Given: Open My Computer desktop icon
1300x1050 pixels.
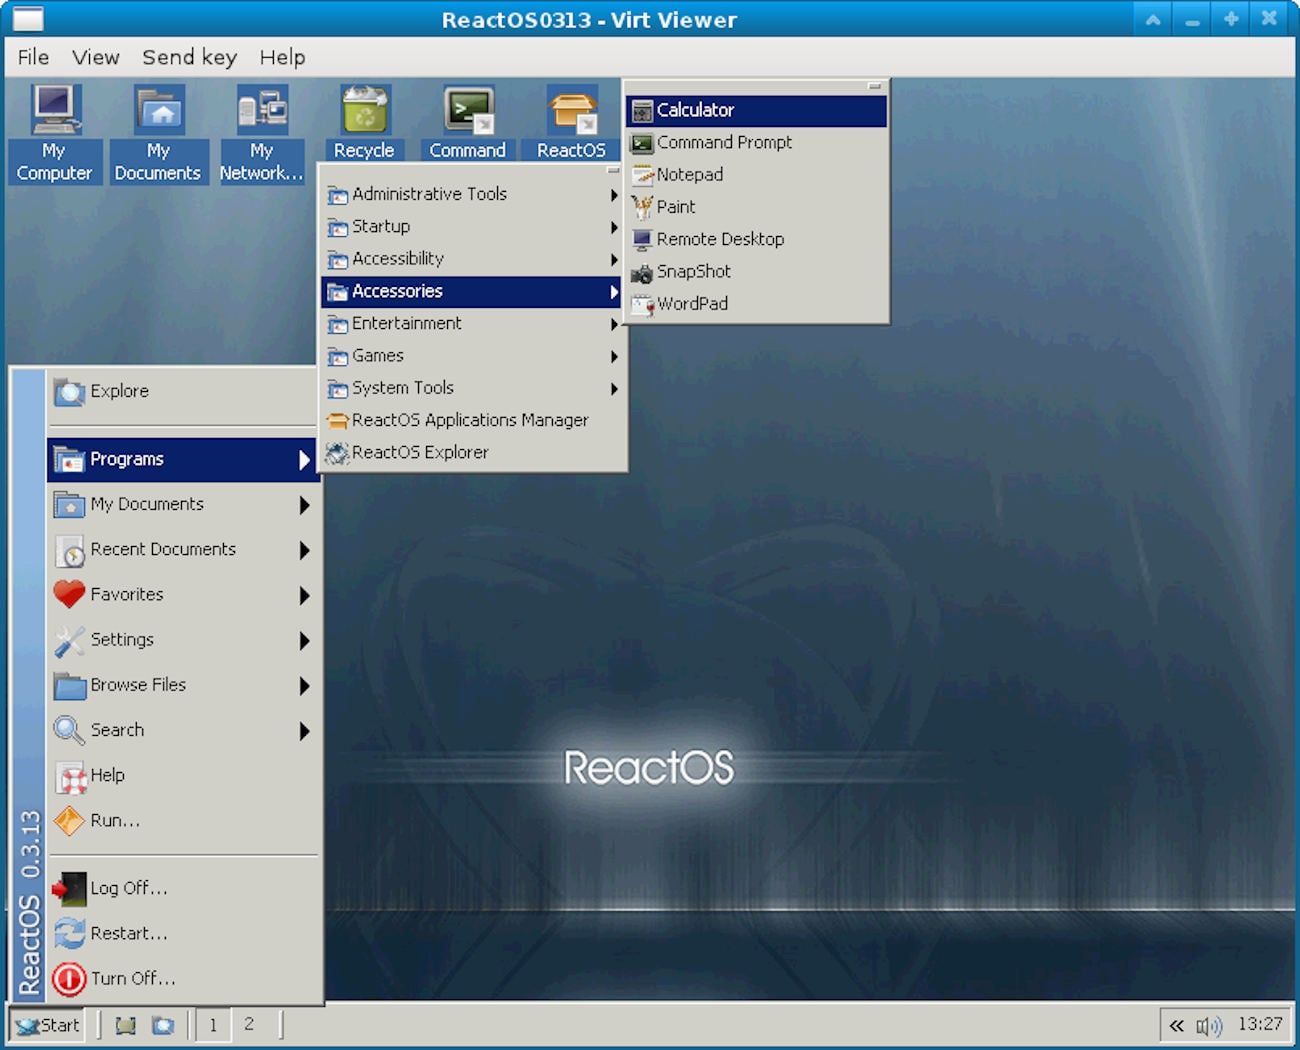Looking at the screenshot, I should 54,112.
